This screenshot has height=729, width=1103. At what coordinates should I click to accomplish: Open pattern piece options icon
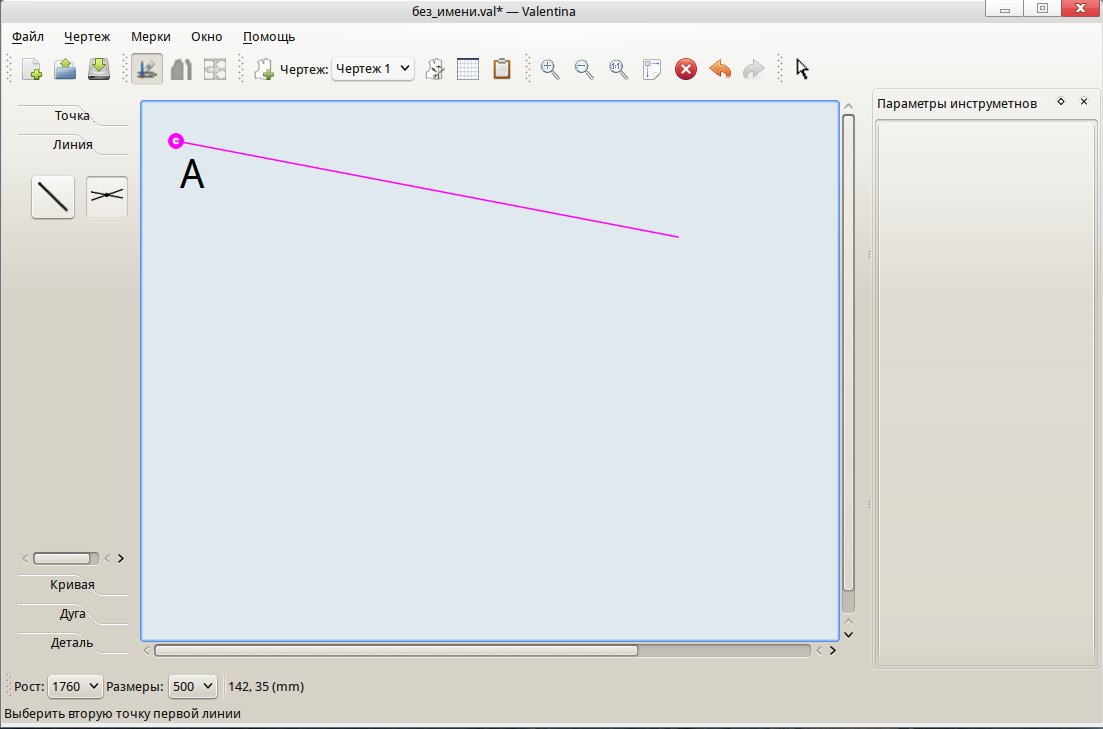[x=435, y=69]
